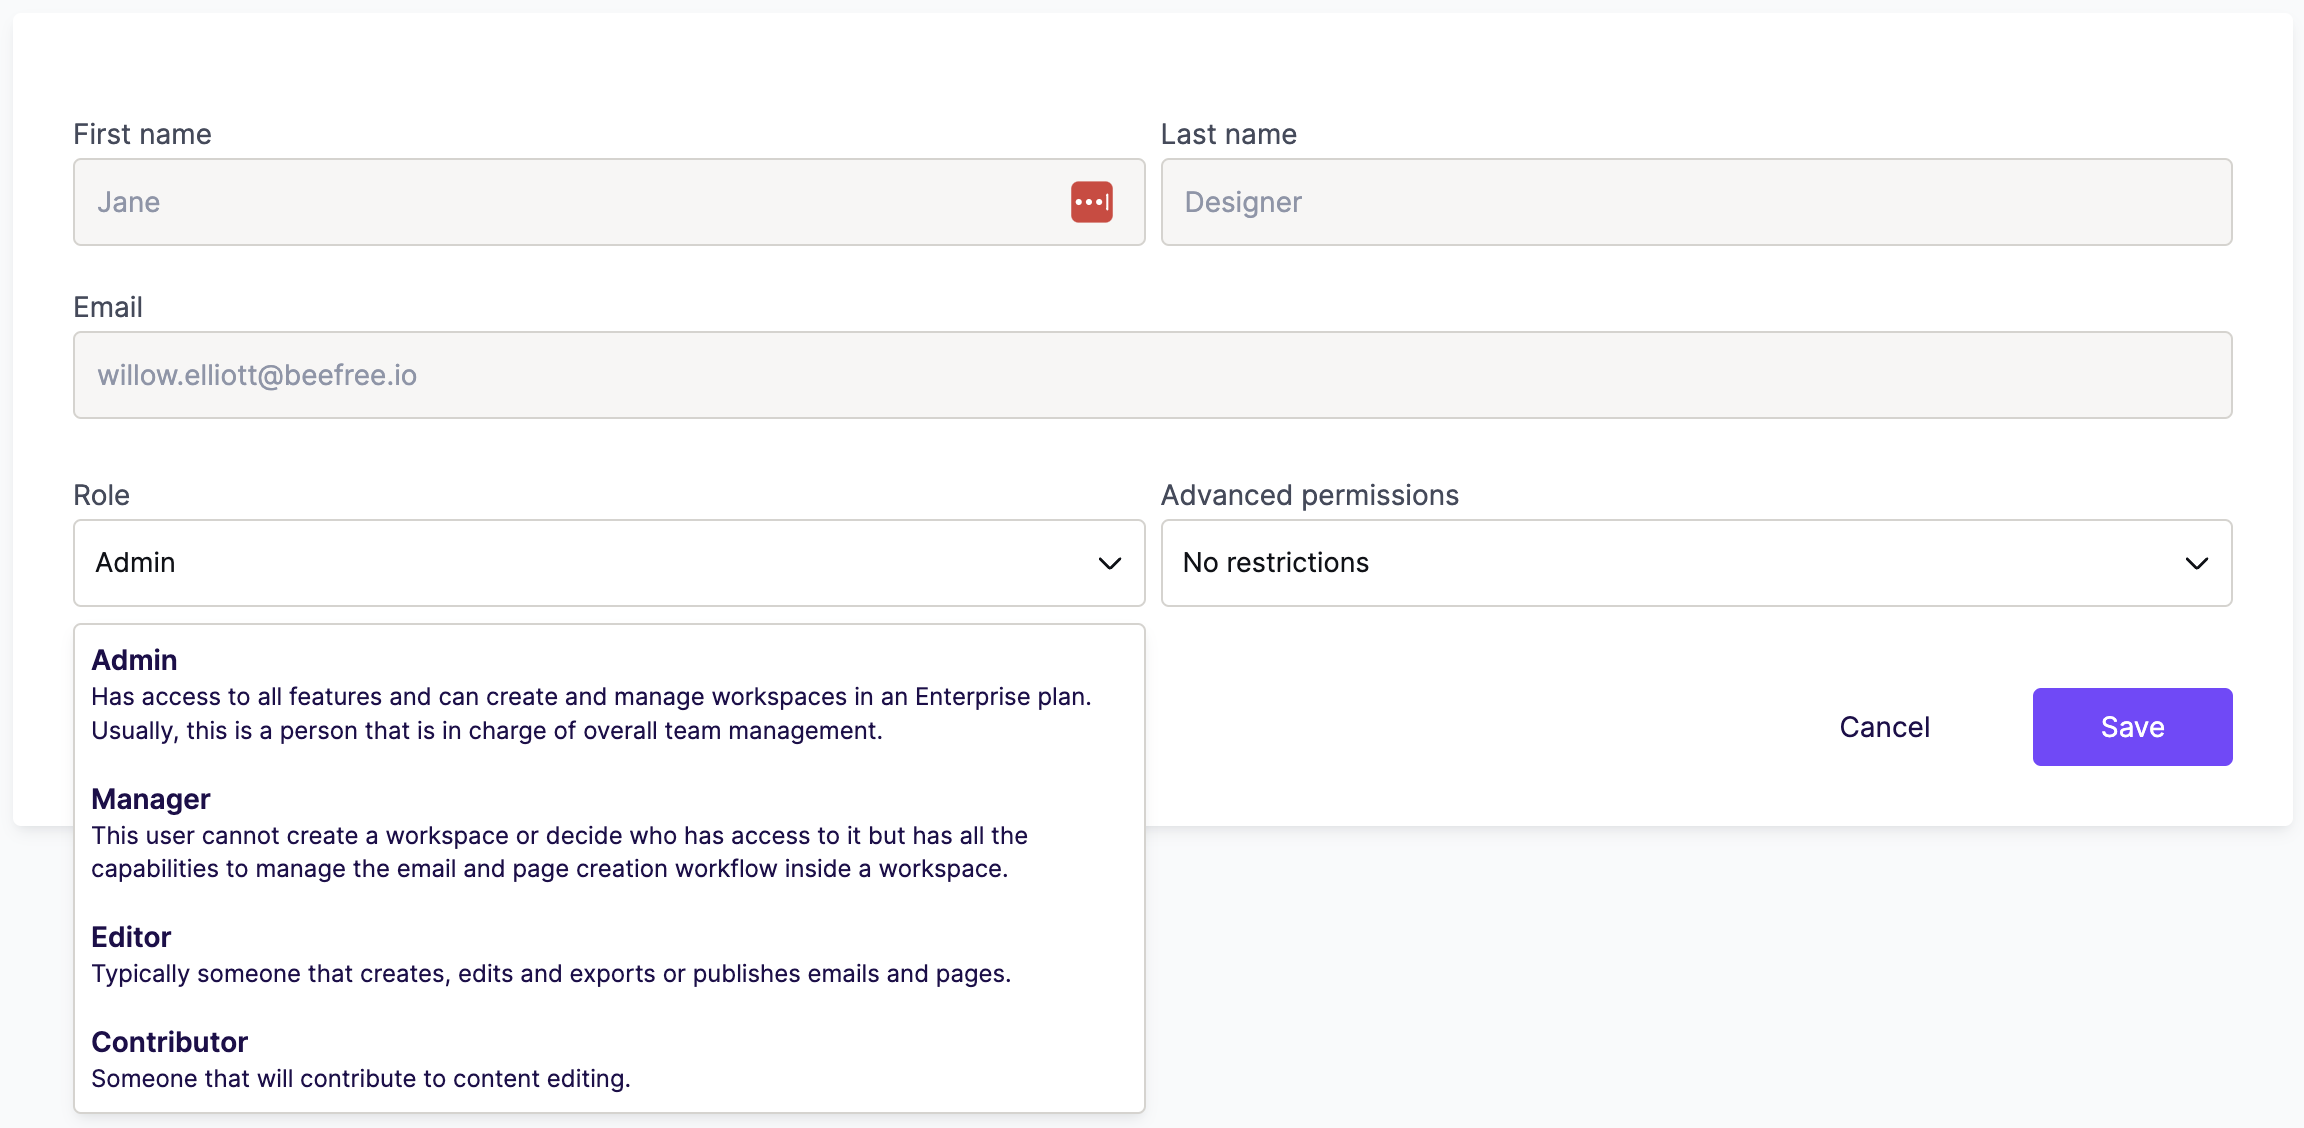Select the Admin role option
This screenshot has width=2304, height=1128.
(x=609, y=695)
